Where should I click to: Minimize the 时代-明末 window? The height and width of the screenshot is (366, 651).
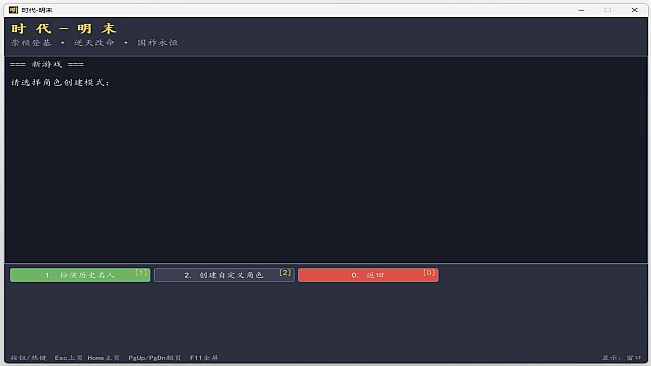581,10
